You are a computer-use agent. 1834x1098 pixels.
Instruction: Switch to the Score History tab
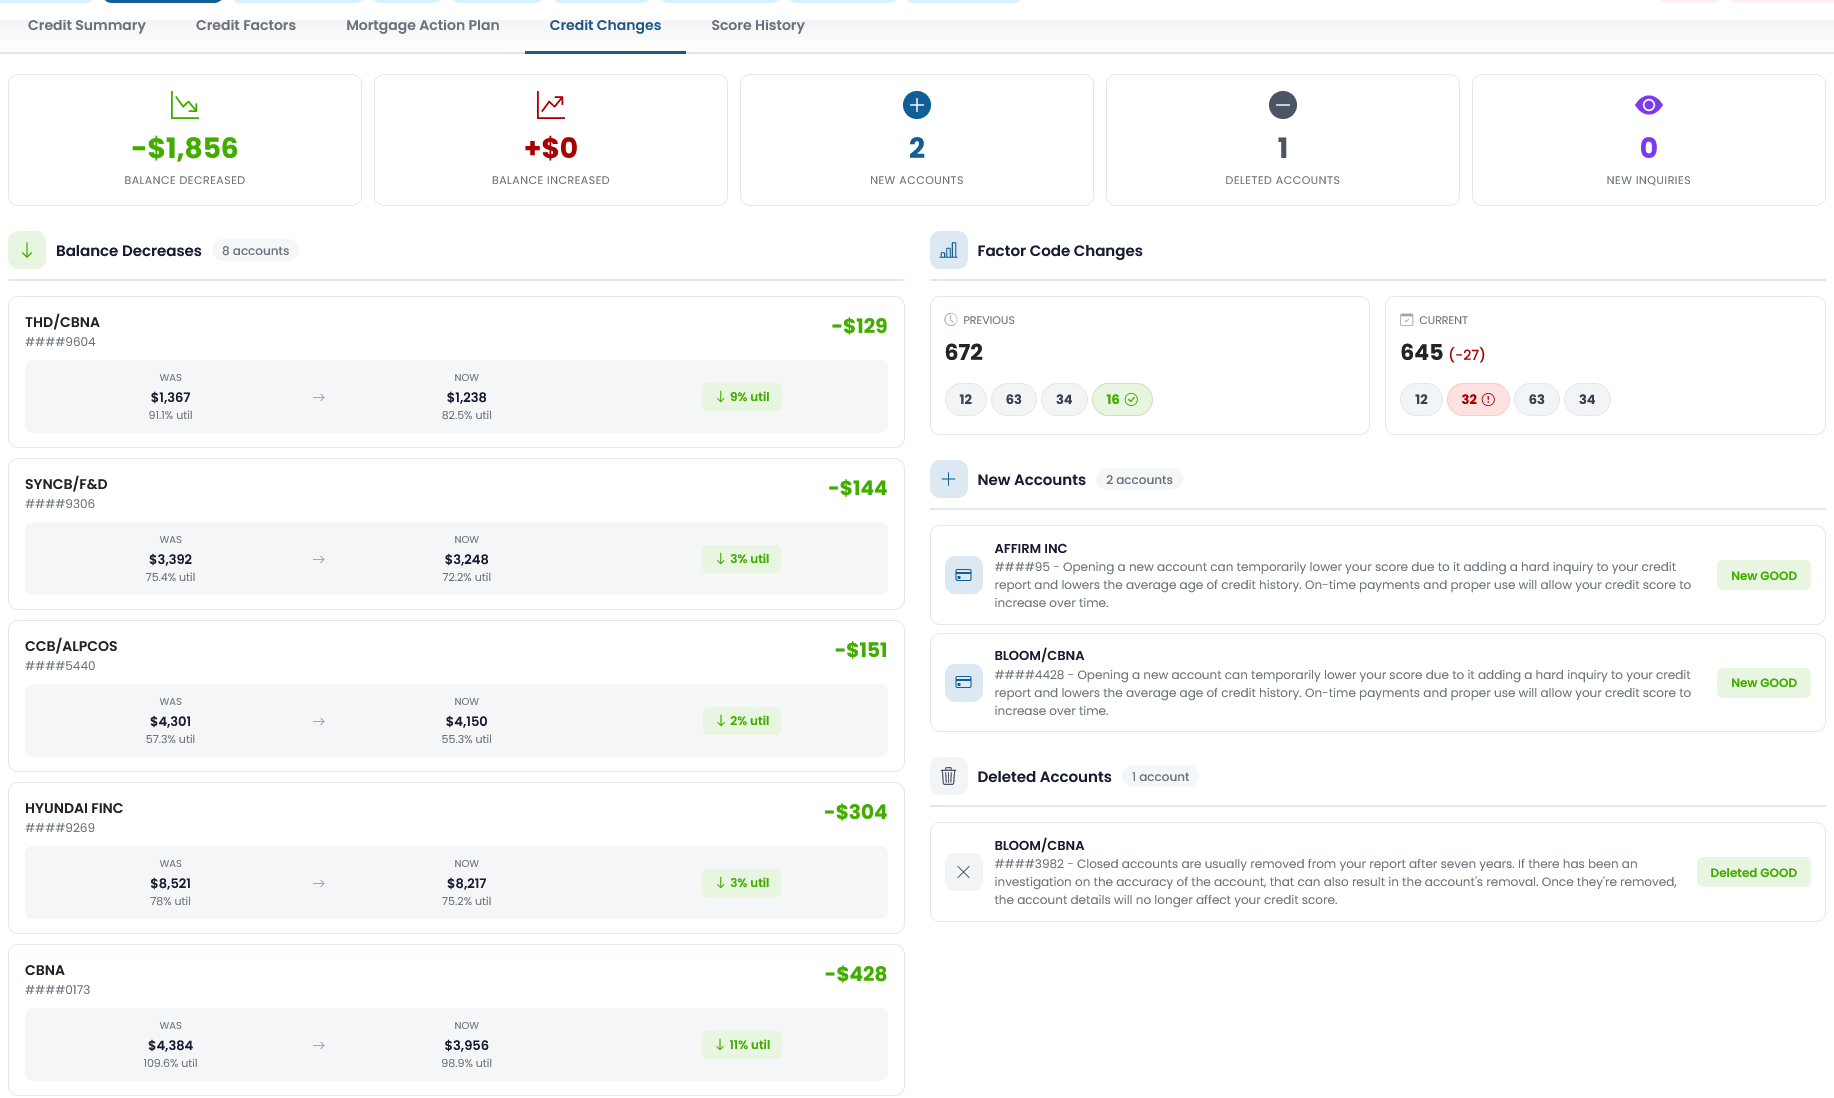click(757, 25)
